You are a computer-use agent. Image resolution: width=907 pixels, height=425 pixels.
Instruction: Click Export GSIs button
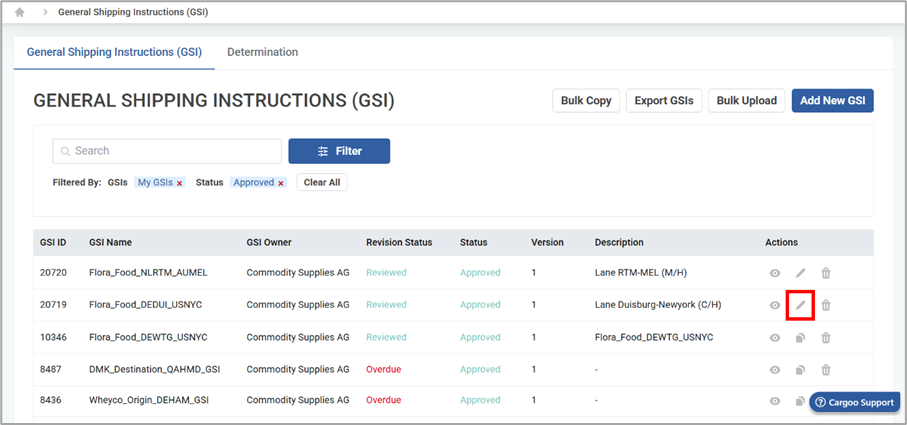point(664,101)
